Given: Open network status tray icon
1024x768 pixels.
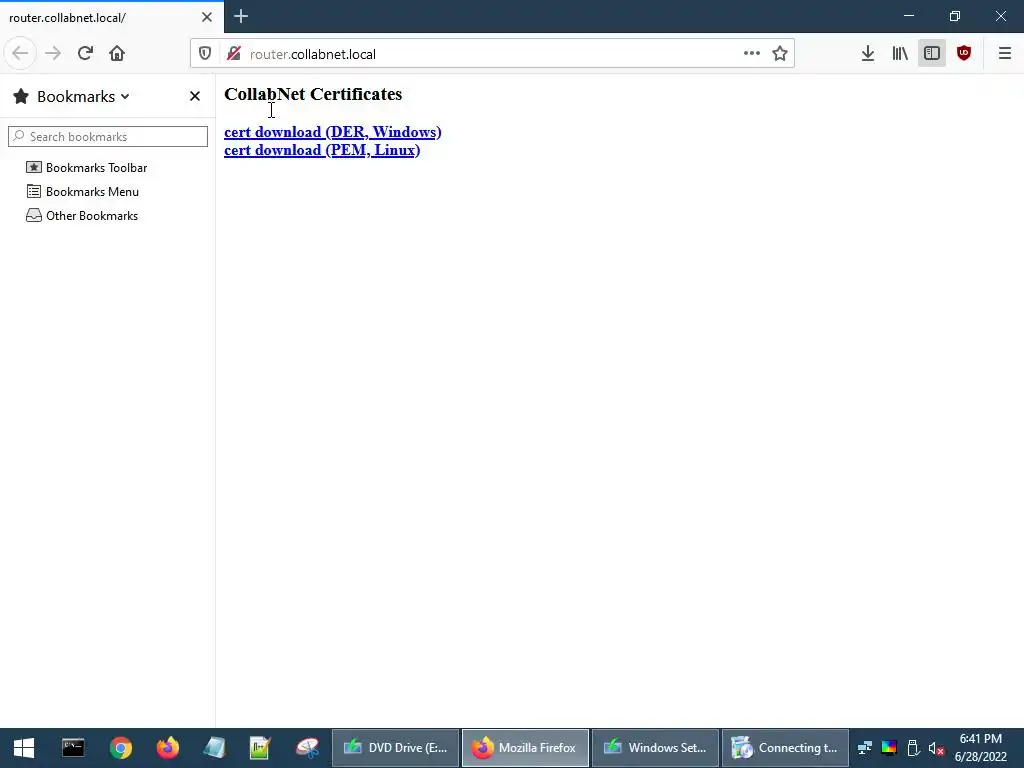Looking at the screenshot, I should 865,748.
